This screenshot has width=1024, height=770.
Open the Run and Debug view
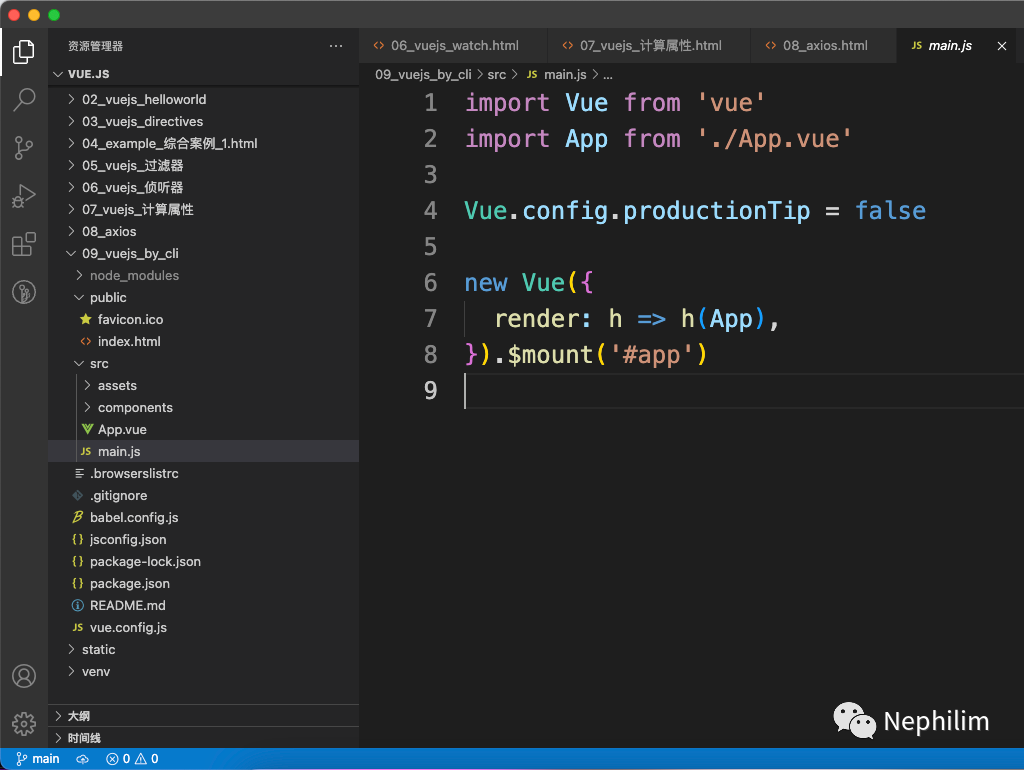pos(24,196)
